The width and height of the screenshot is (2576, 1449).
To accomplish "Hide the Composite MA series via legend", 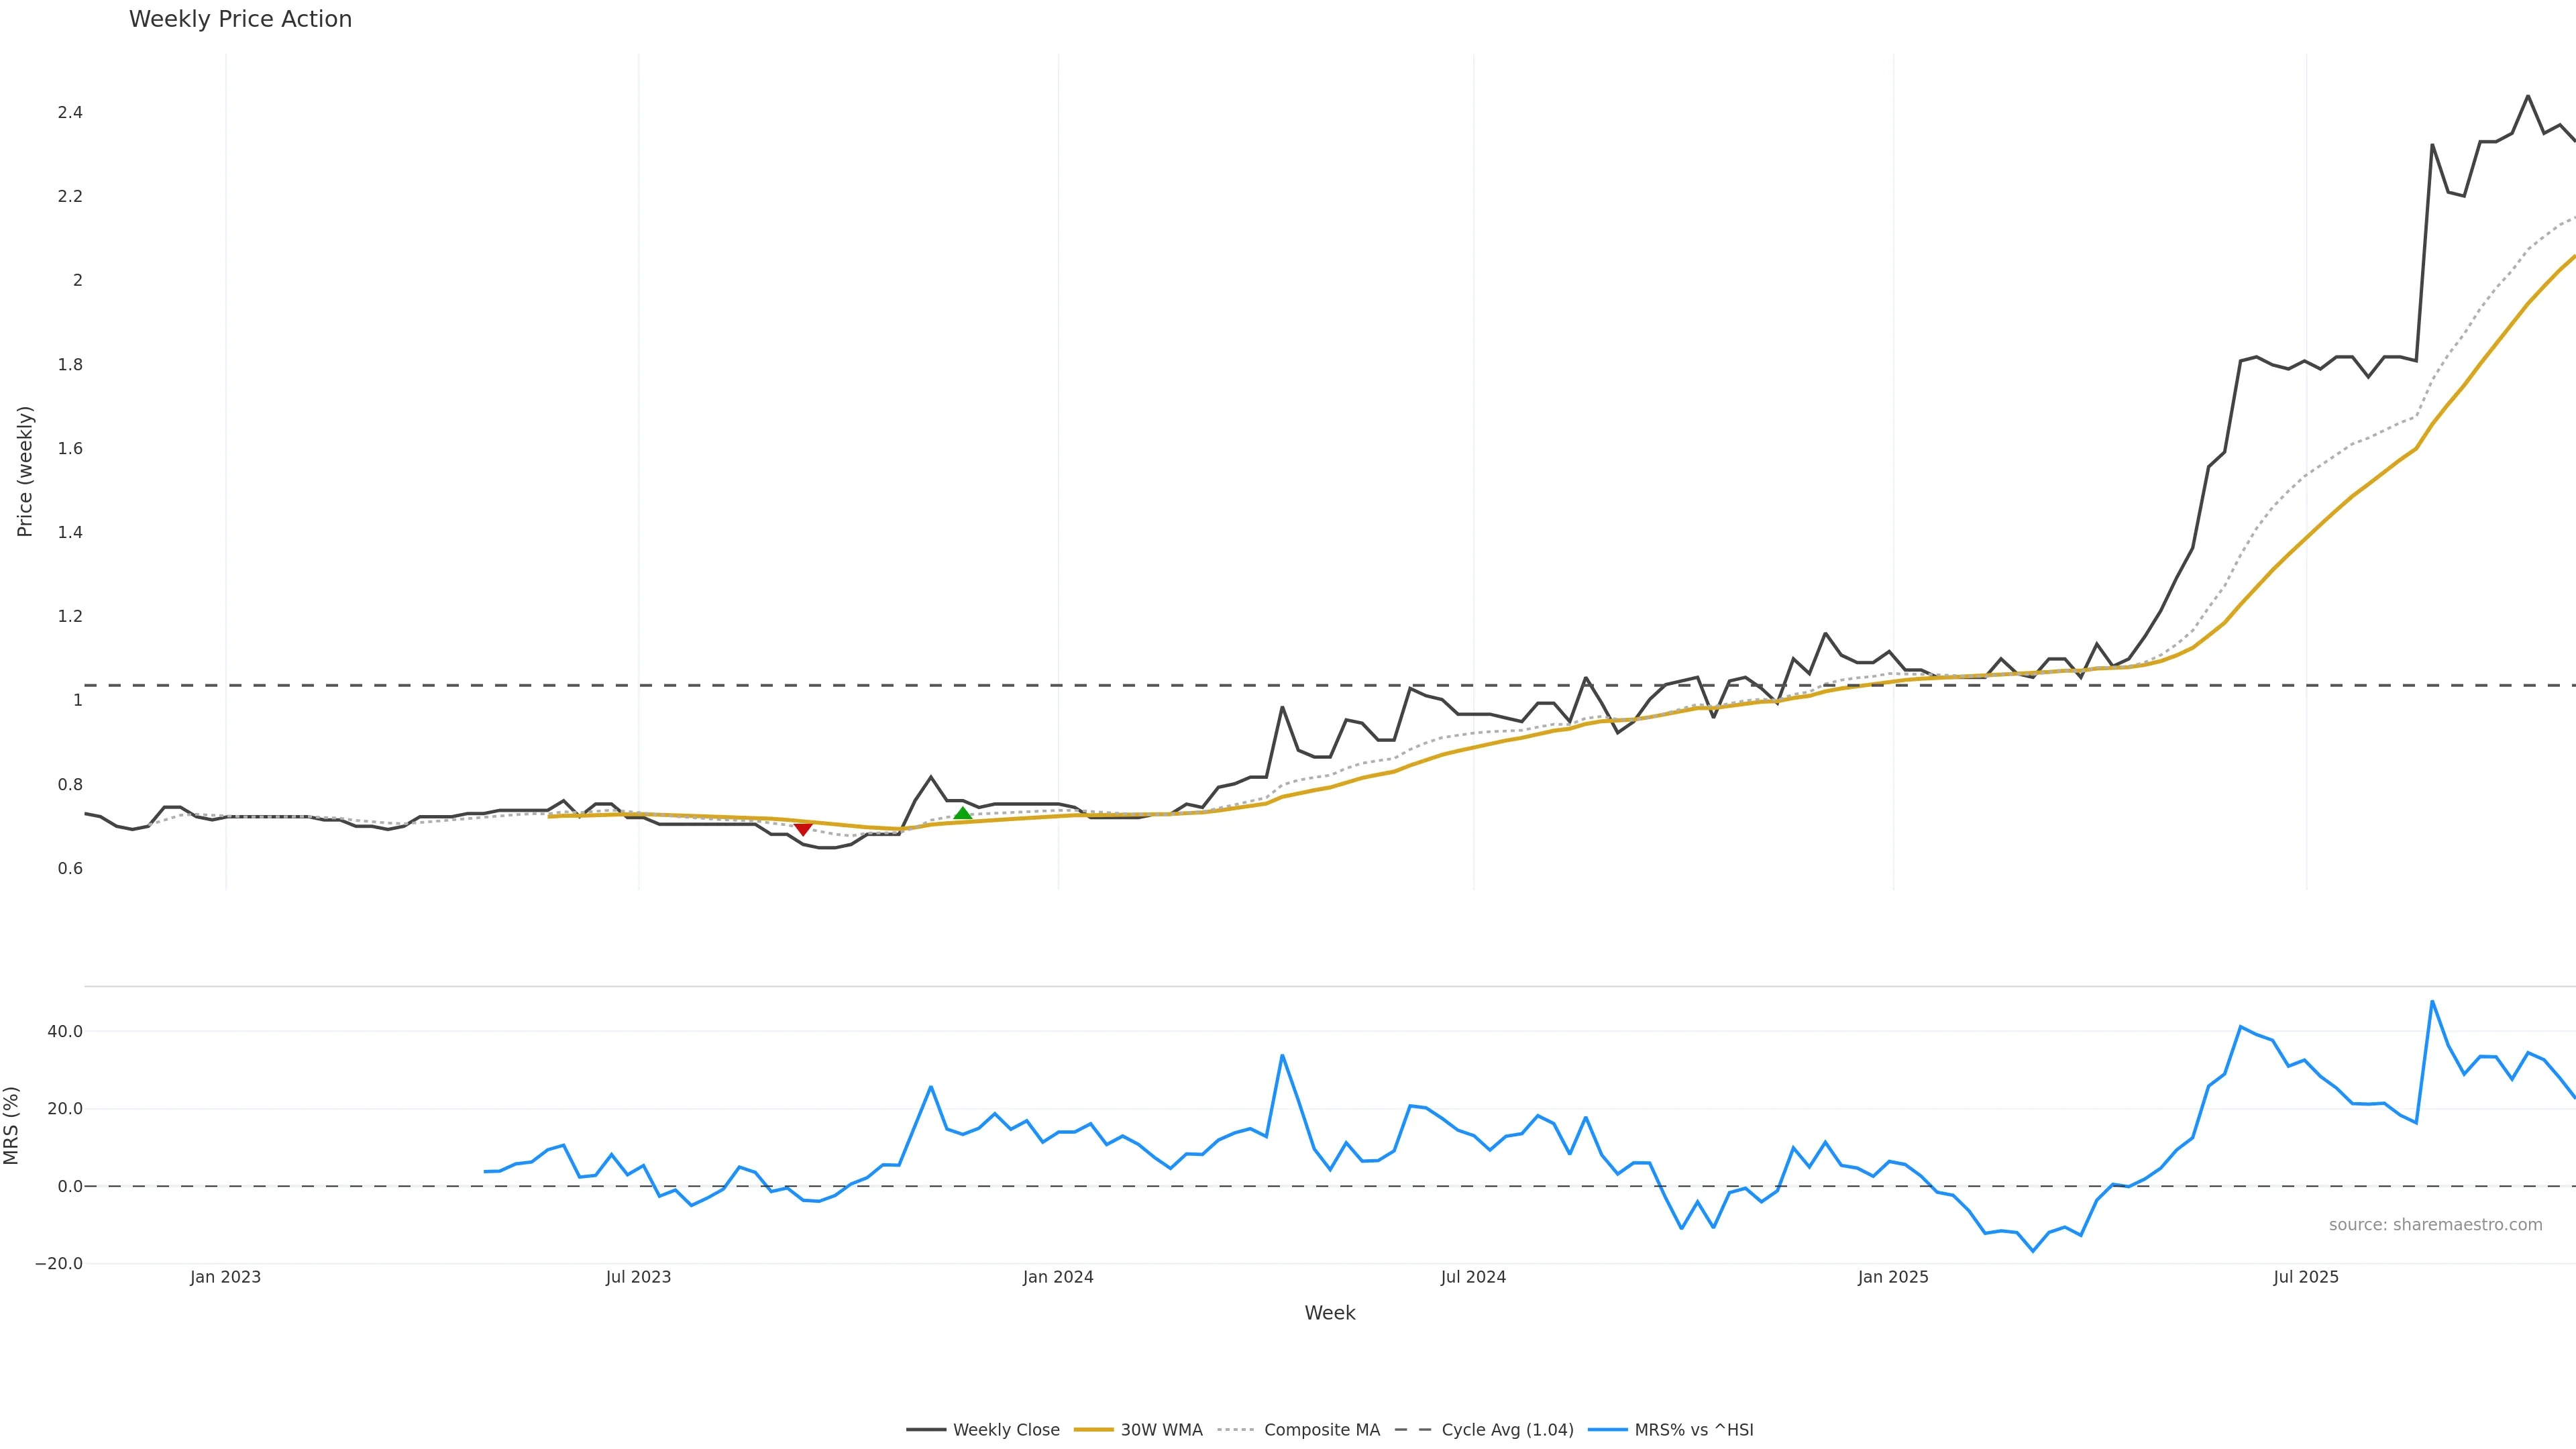I will [1321, 1430].
